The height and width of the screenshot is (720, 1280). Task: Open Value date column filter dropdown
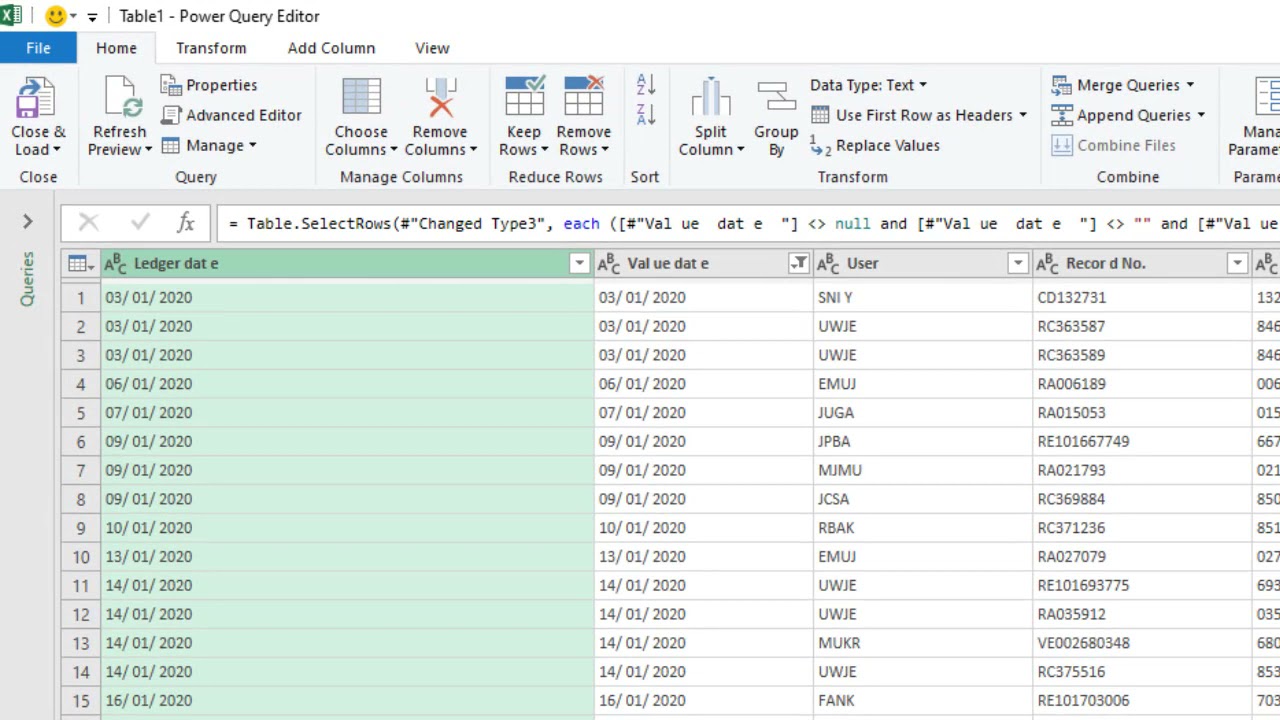(x=798, y=263)
